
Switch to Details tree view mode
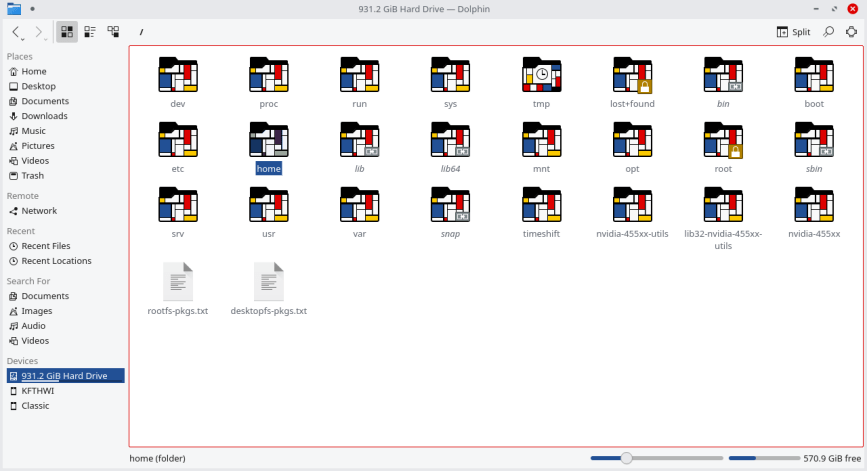click(x=113, y=32)
